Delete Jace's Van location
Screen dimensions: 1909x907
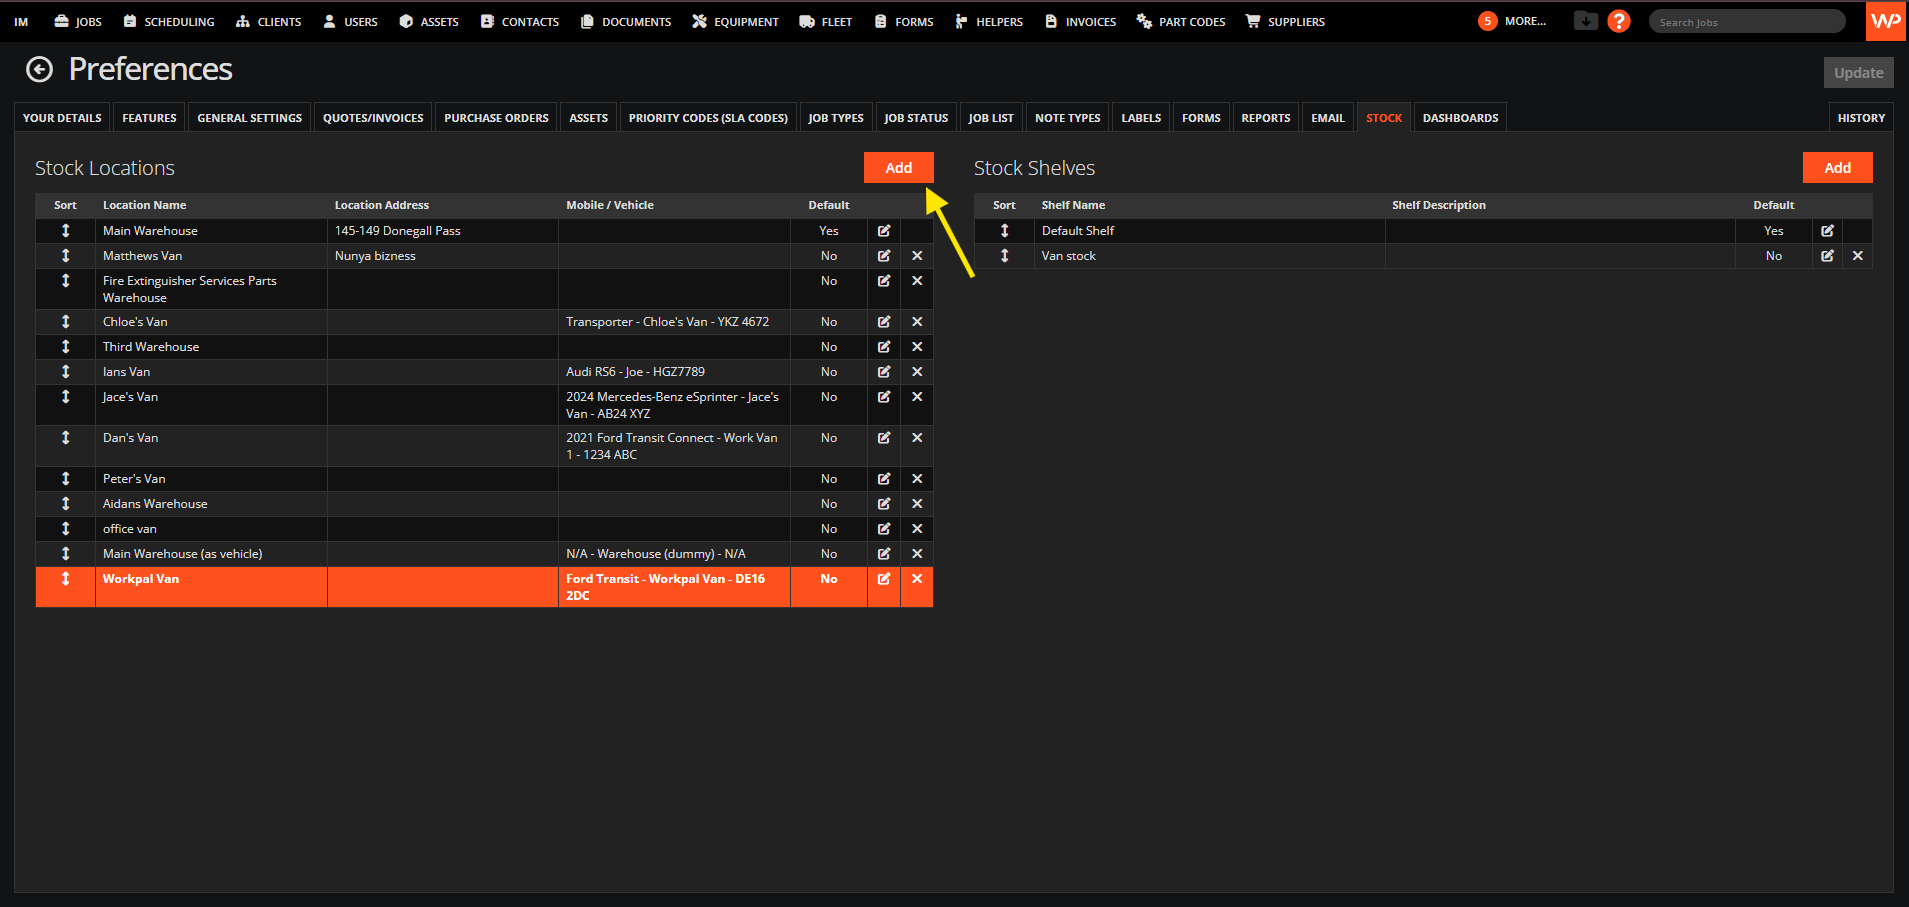[x=917, y=397]
